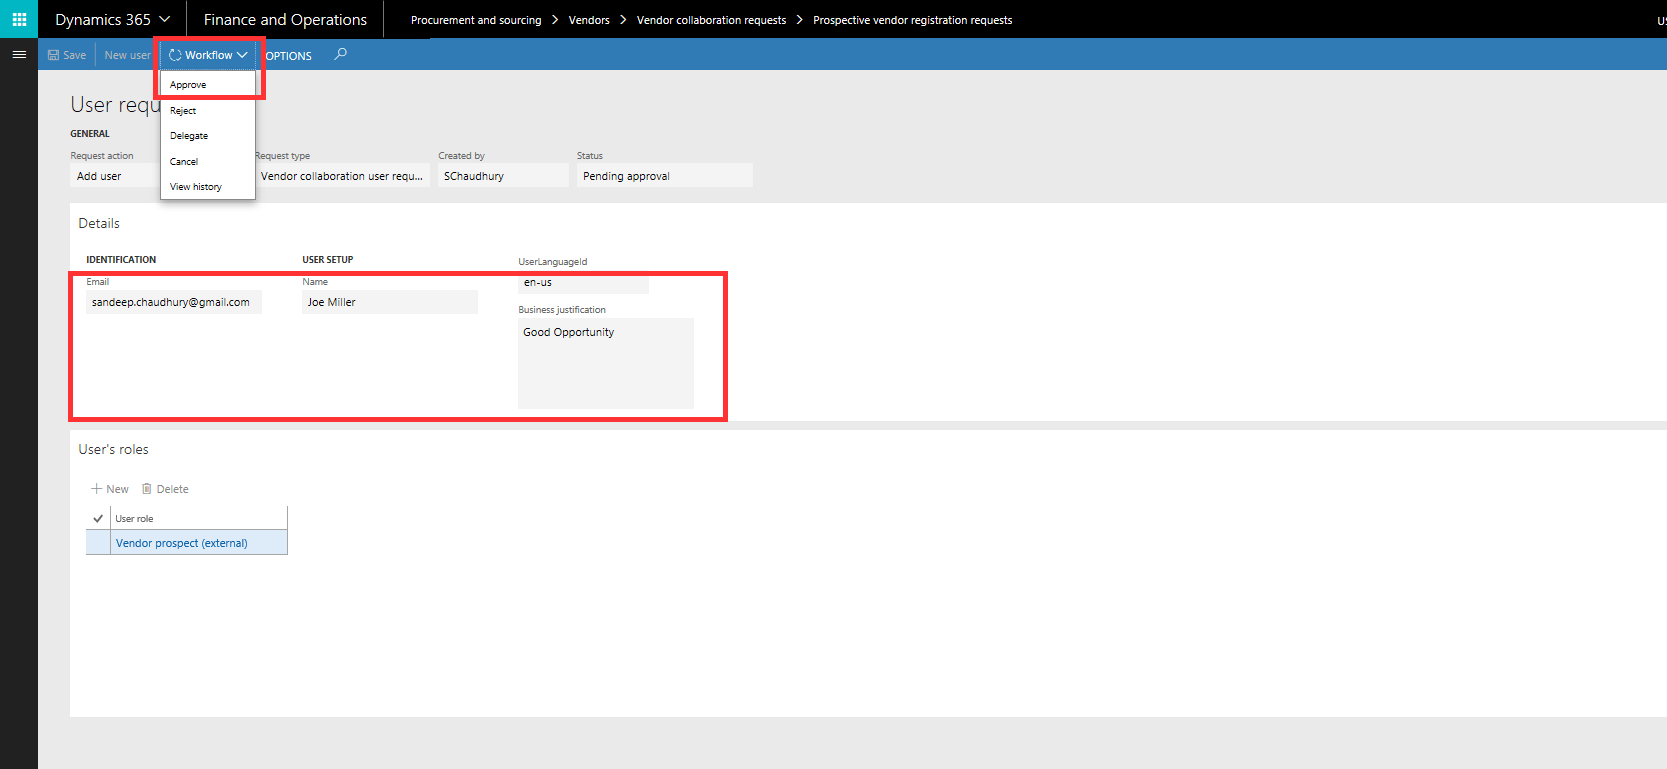Collapse the Workflow dropdown menu button
Viewport: 1667px width, 769px height.
pyautogui.click(x=208, y=55)
